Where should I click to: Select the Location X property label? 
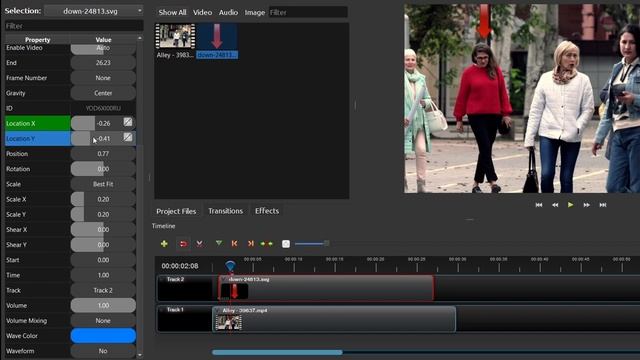[x=38, y=123]
